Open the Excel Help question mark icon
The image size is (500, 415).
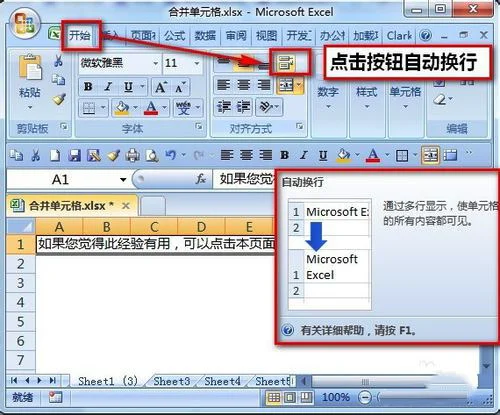pyautogui.click(x=425, y=35)
